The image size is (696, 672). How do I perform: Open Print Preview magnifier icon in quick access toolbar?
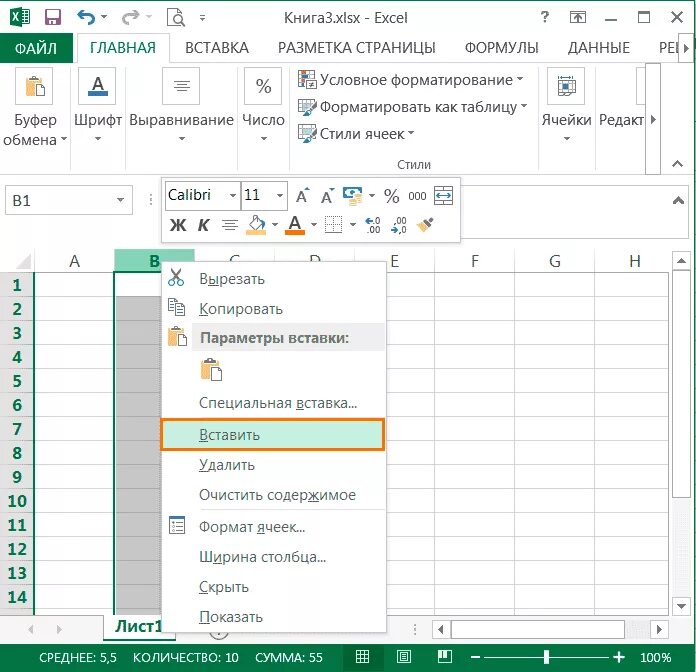tap(176, 17)
